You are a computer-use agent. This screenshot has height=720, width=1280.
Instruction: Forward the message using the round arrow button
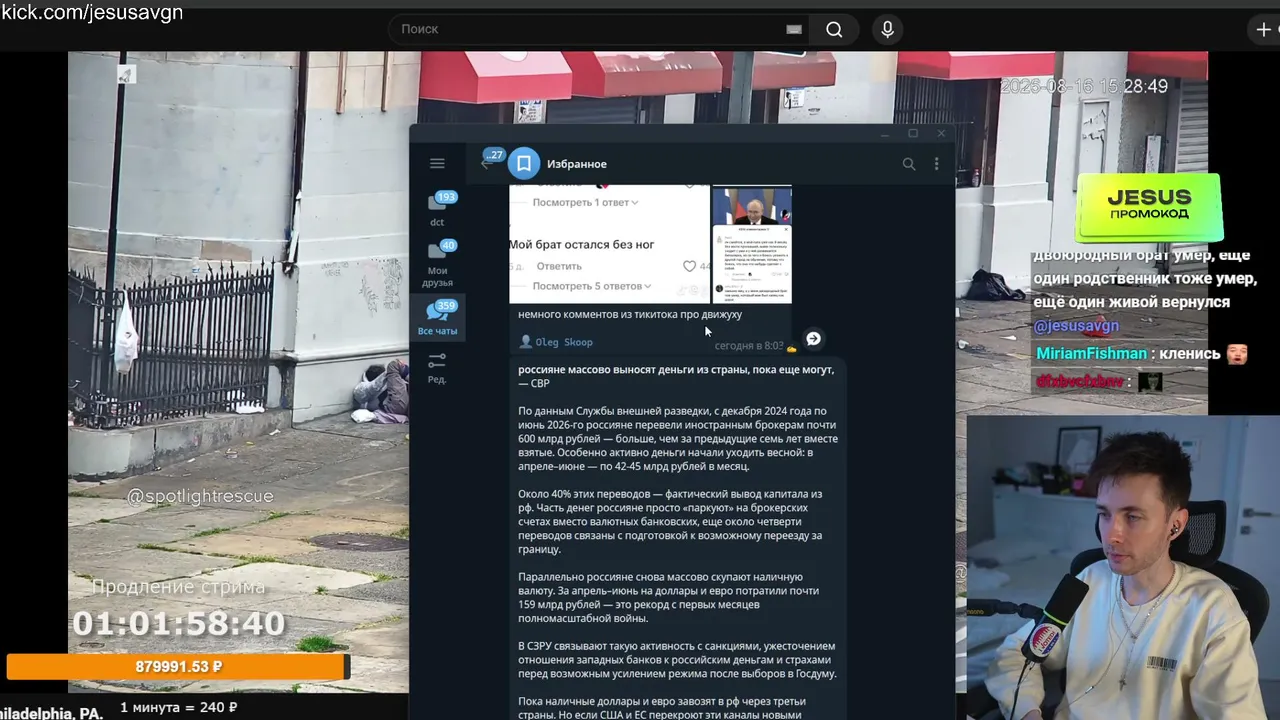pos(813,339)
